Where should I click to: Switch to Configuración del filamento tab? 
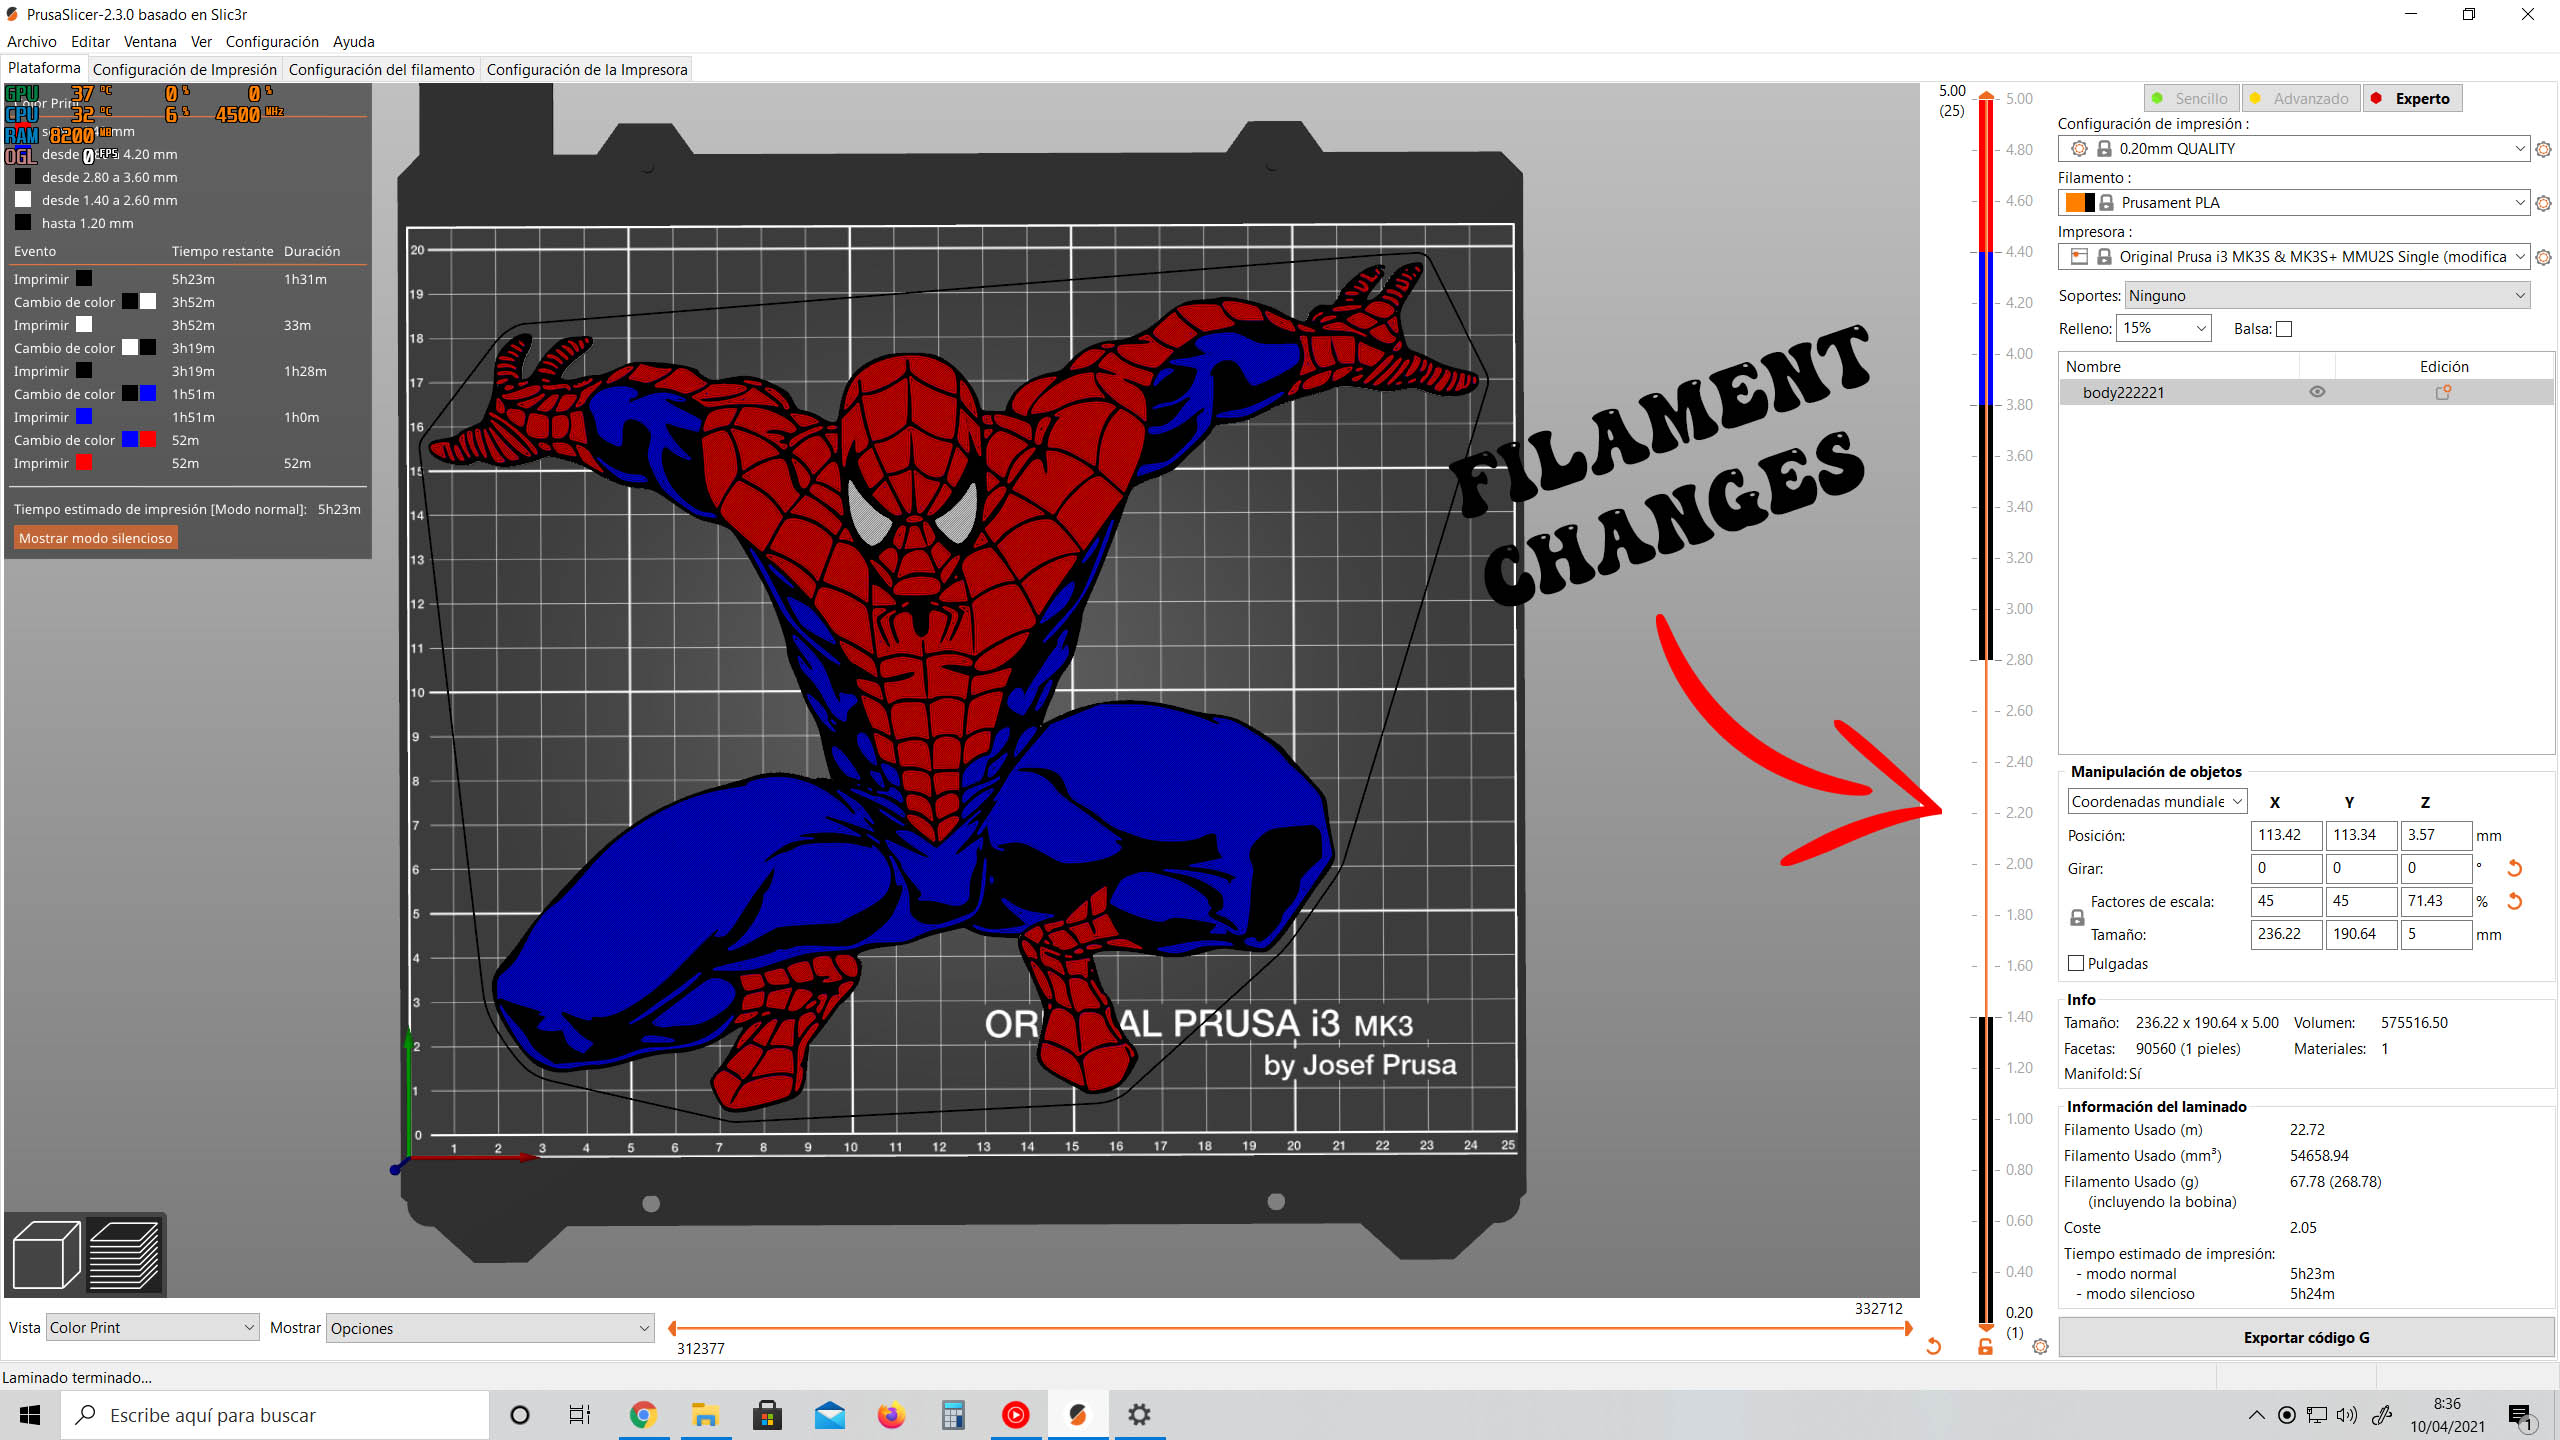click(382, 70)
